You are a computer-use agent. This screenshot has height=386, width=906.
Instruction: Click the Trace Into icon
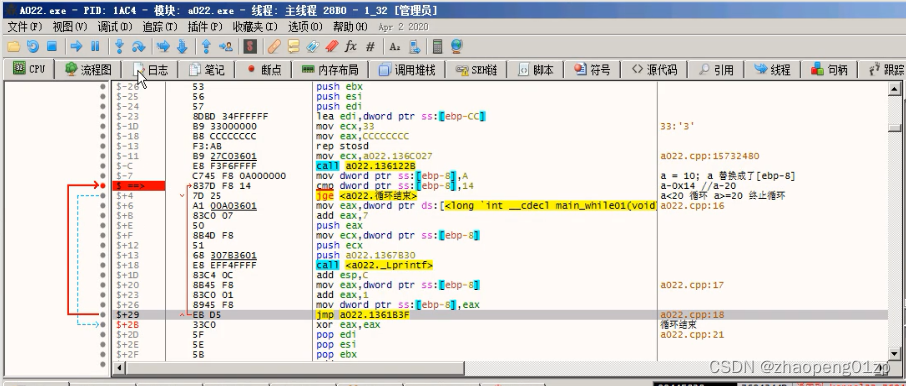164,46
